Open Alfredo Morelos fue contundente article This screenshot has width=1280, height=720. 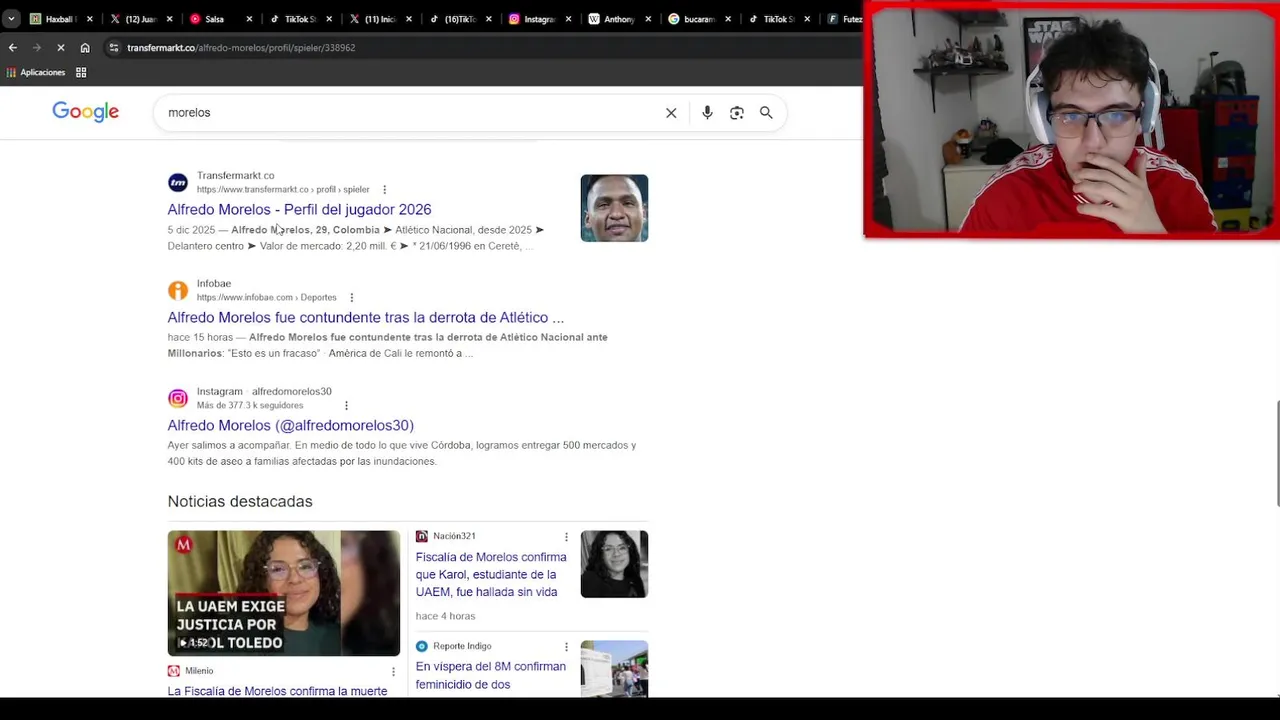[366, 317]
